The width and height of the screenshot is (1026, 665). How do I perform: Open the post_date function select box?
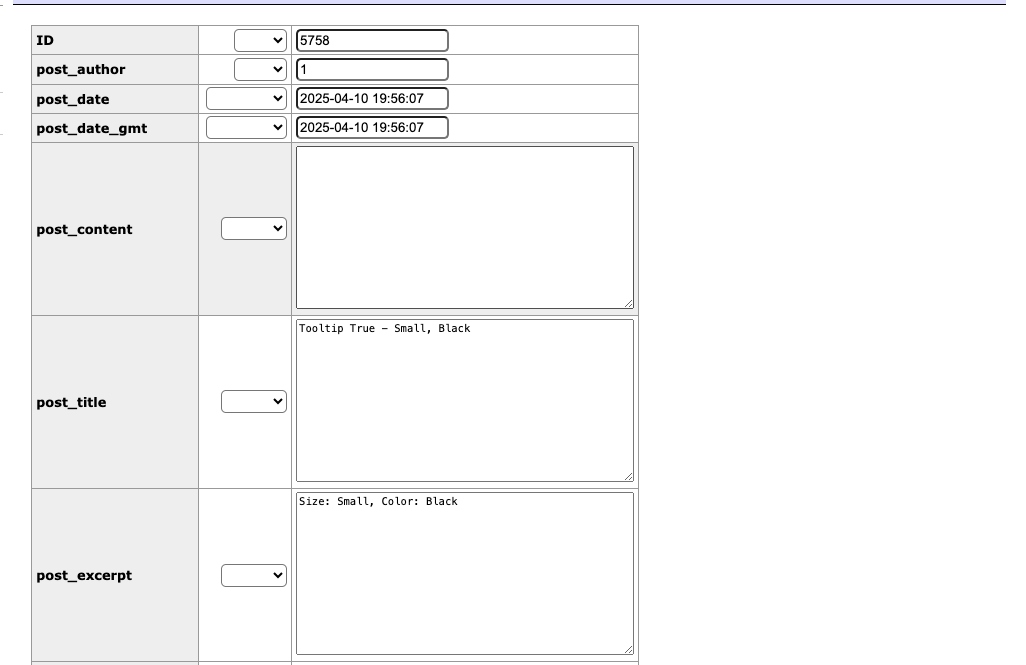pyautogui.click(x=246, y=99)
